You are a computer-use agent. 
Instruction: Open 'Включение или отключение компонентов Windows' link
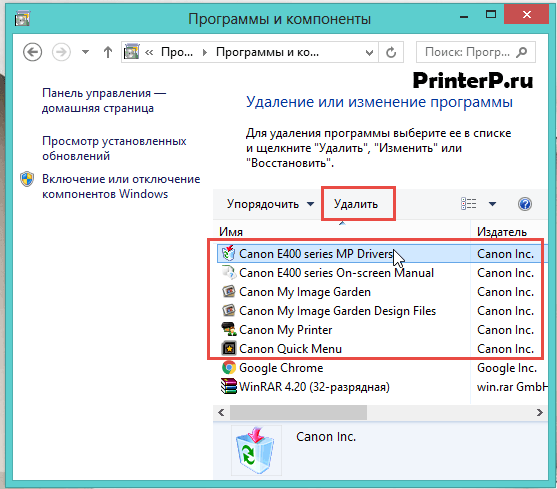pos(121,186)
